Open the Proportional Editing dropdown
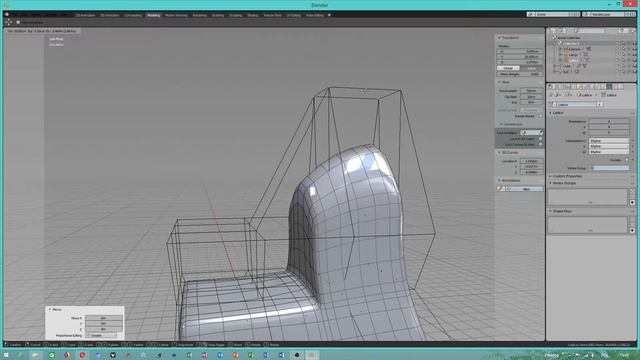Image resolution: width=640 pixels, height=360 pixels. [101, 335]
